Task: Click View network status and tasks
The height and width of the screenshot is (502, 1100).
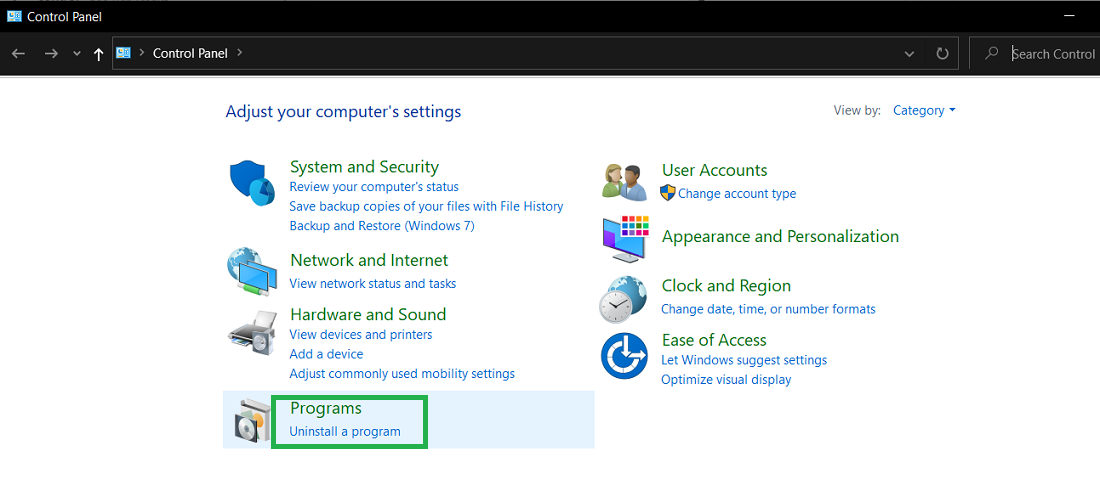Action: [372, 284]
